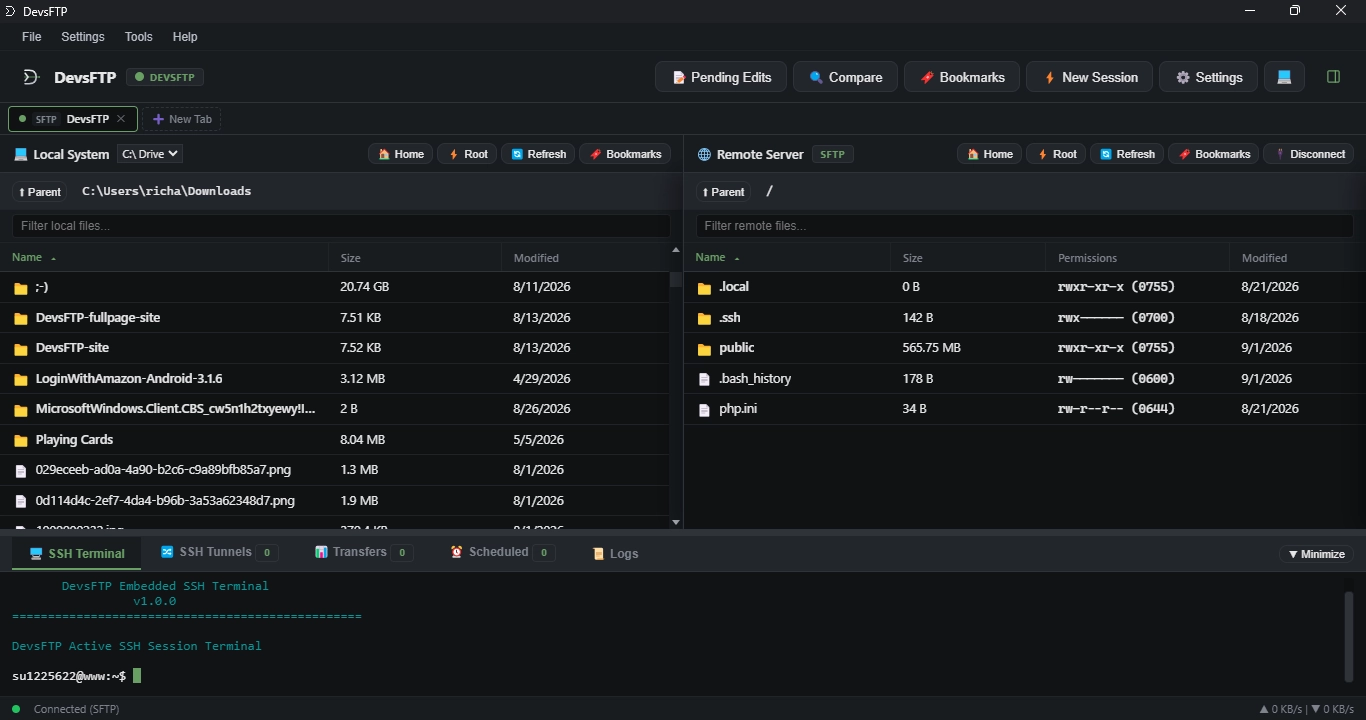Open Remote Server Bookmarks

tap(1214, 154)
